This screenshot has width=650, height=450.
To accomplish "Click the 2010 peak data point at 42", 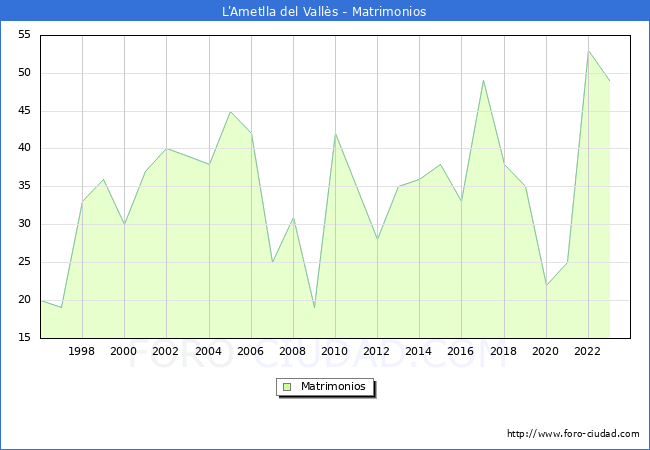I will click(x=336, y=134).
